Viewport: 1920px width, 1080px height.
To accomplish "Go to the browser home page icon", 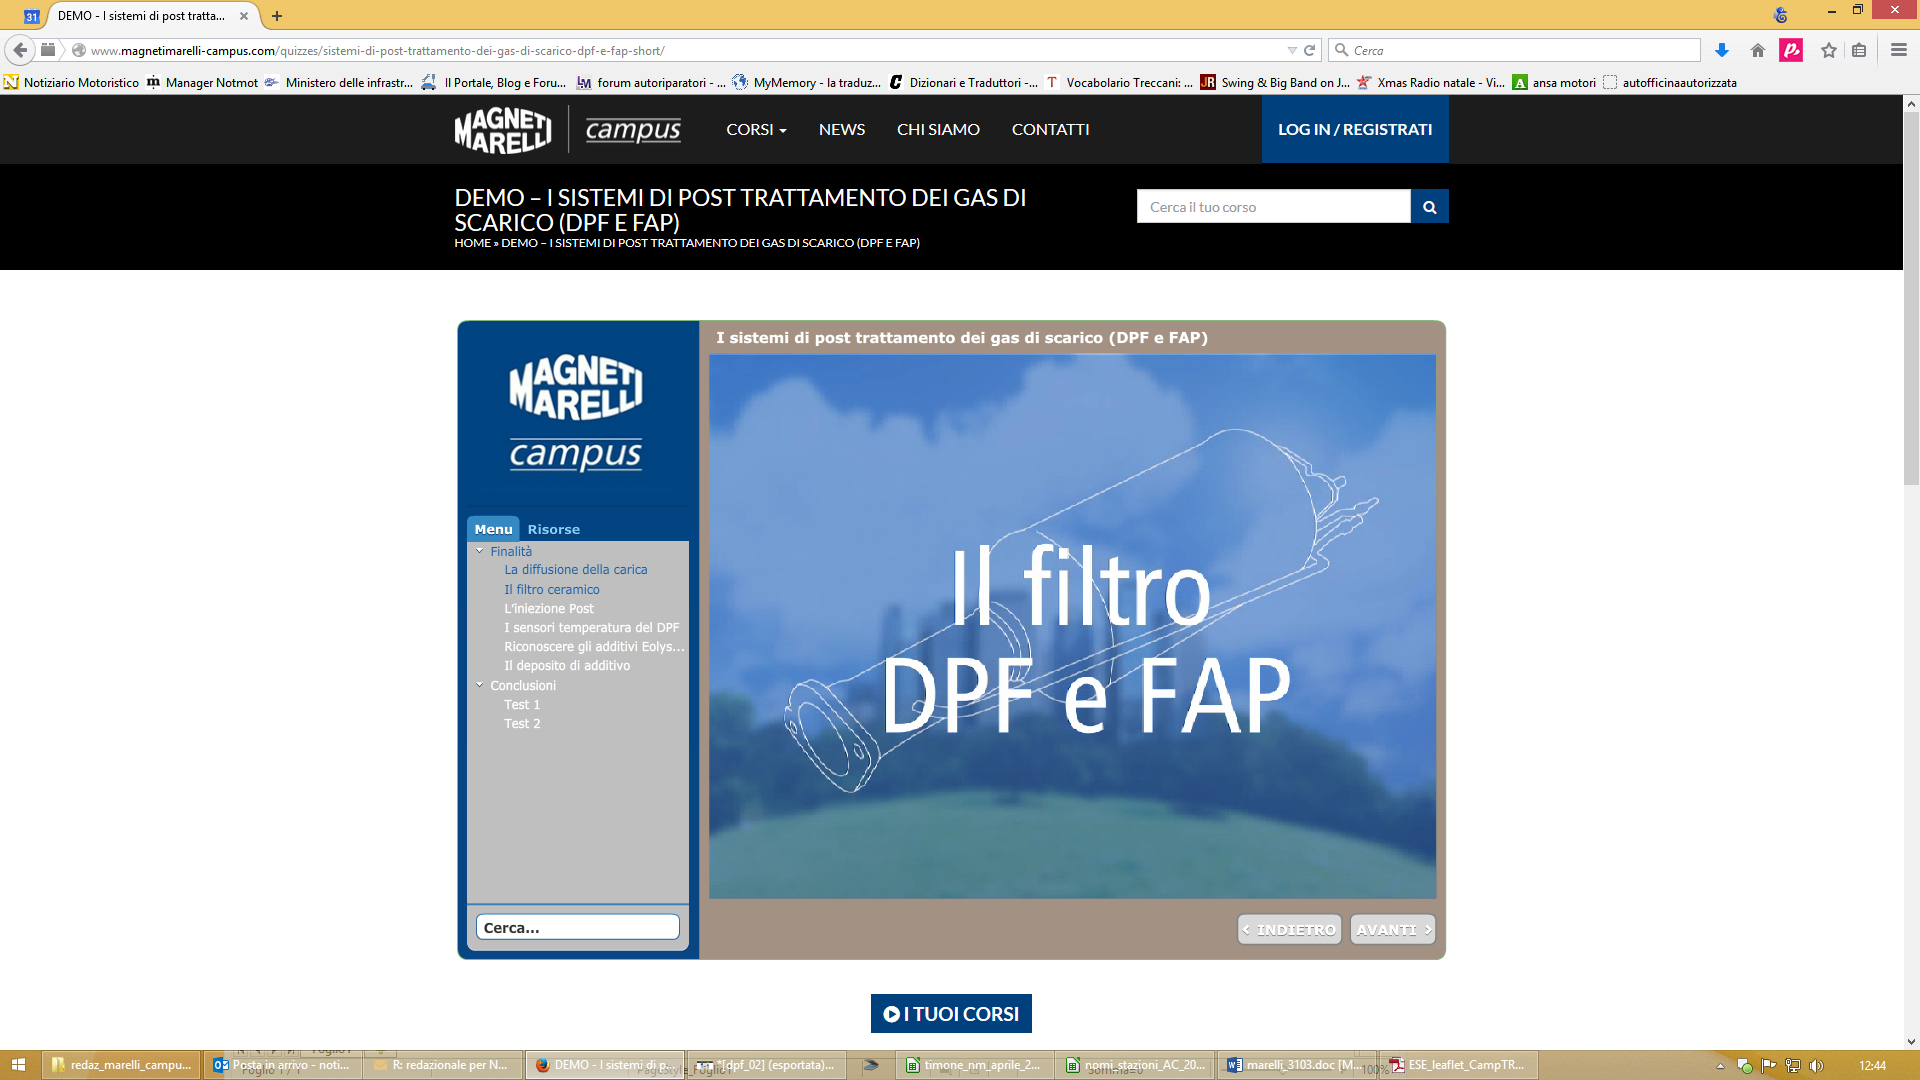I will 1758,50.
